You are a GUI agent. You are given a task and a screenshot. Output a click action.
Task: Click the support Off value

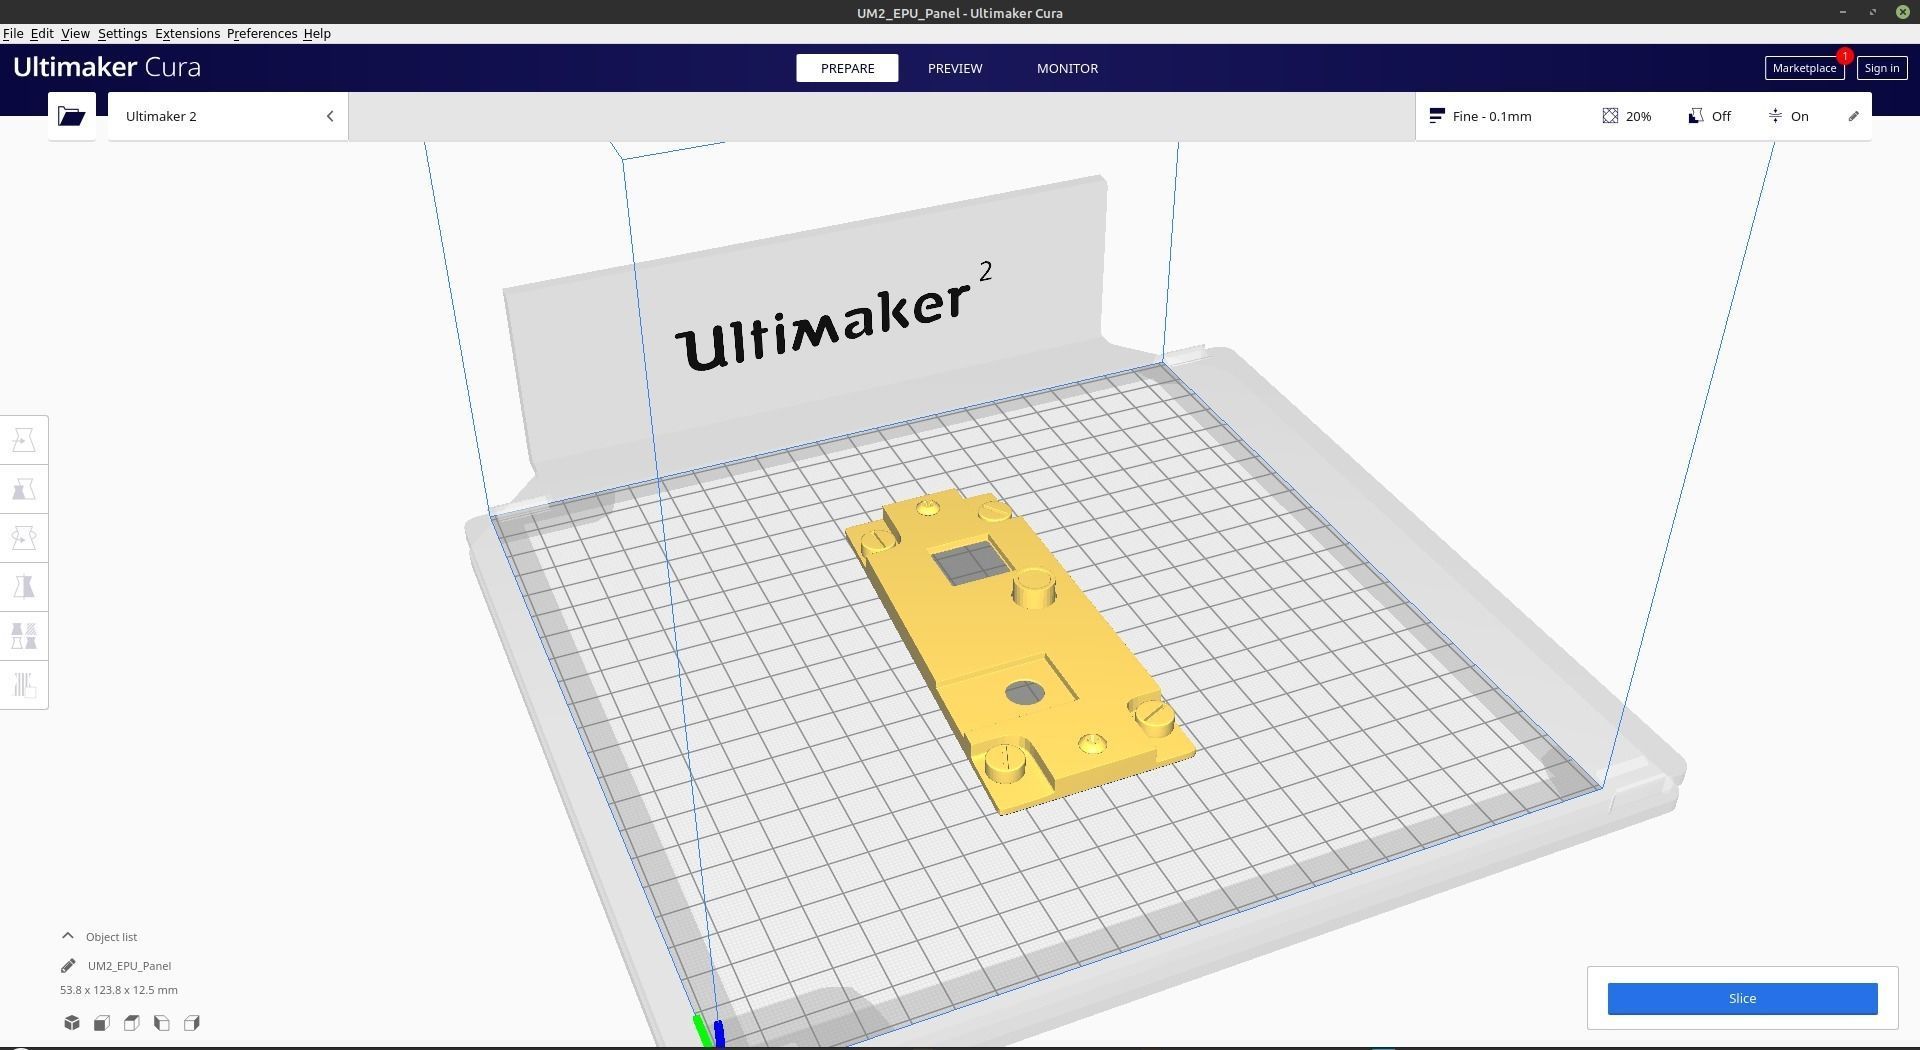point(1721,116)
